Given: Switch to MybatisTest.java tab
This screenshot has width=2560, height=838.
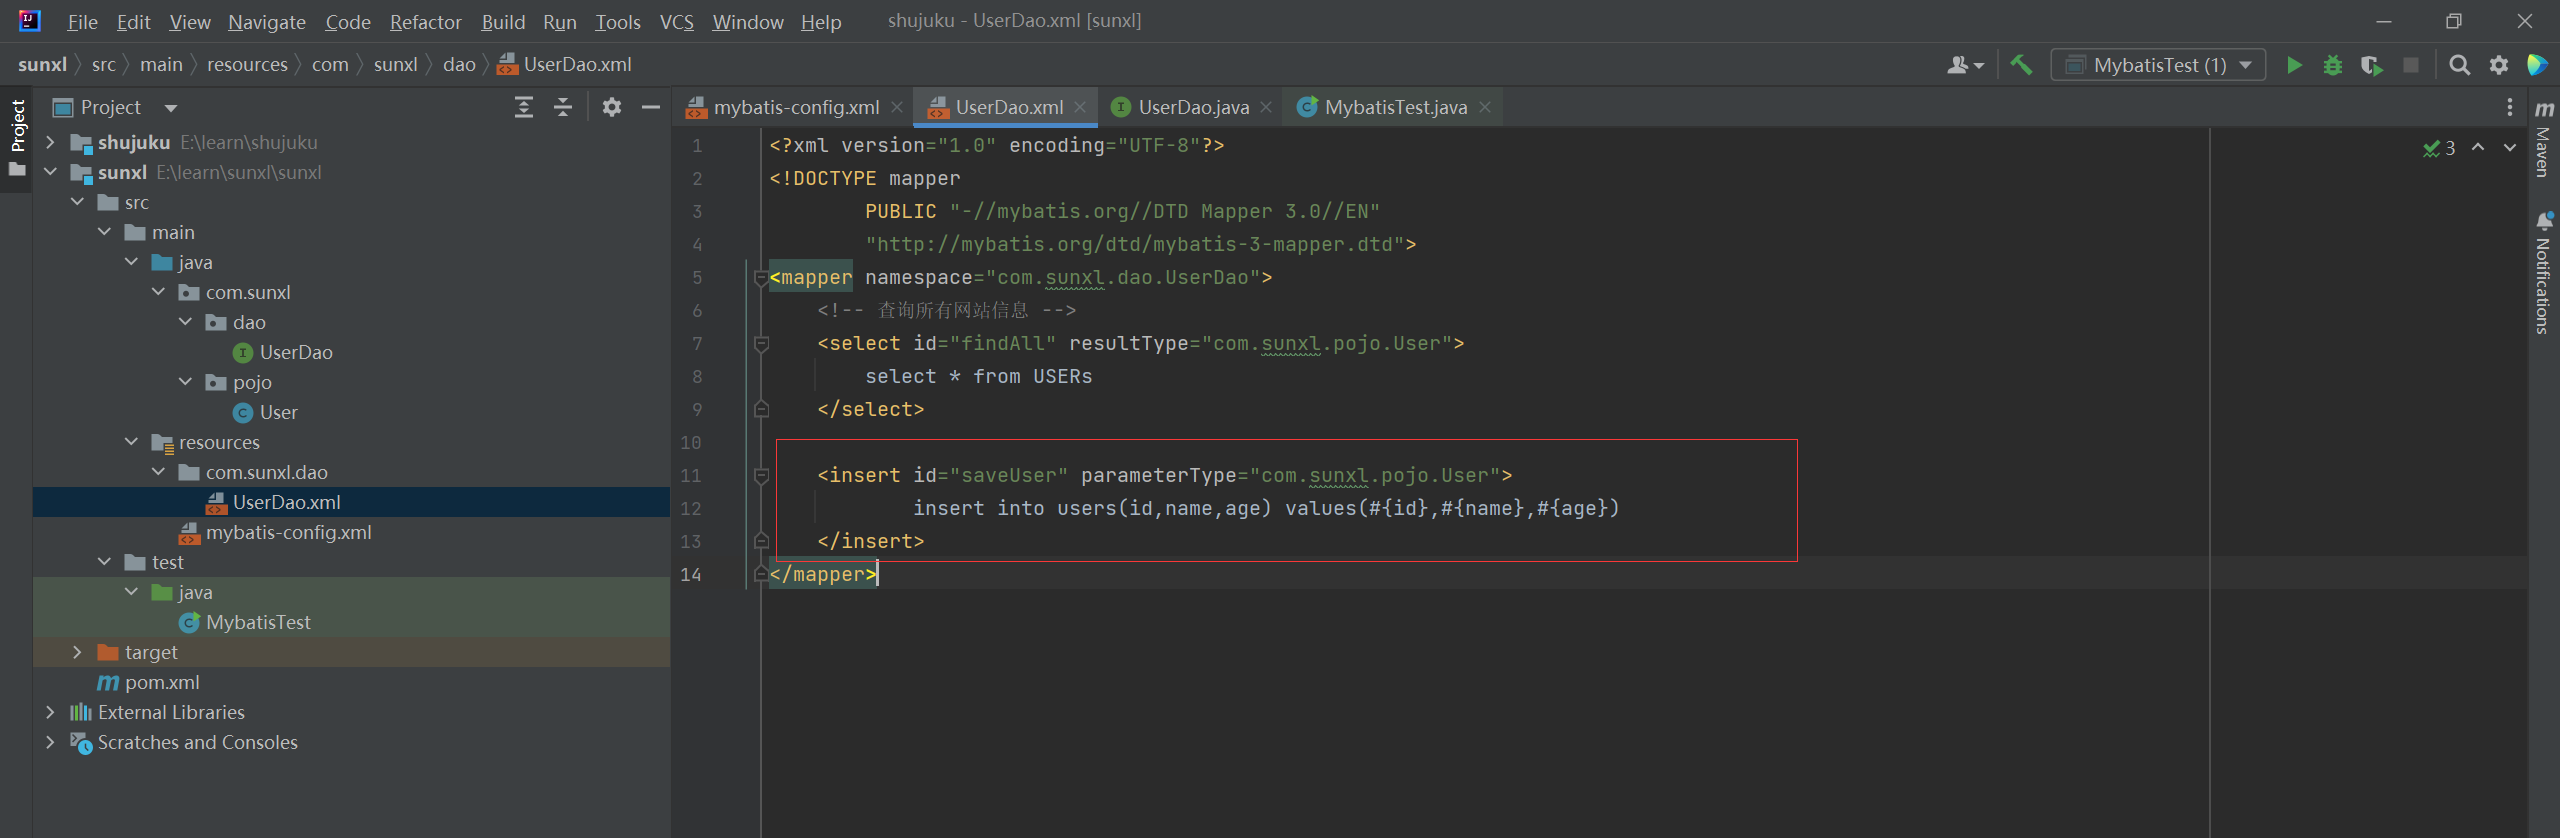Looking at the screenshot, I should 1395,108.
